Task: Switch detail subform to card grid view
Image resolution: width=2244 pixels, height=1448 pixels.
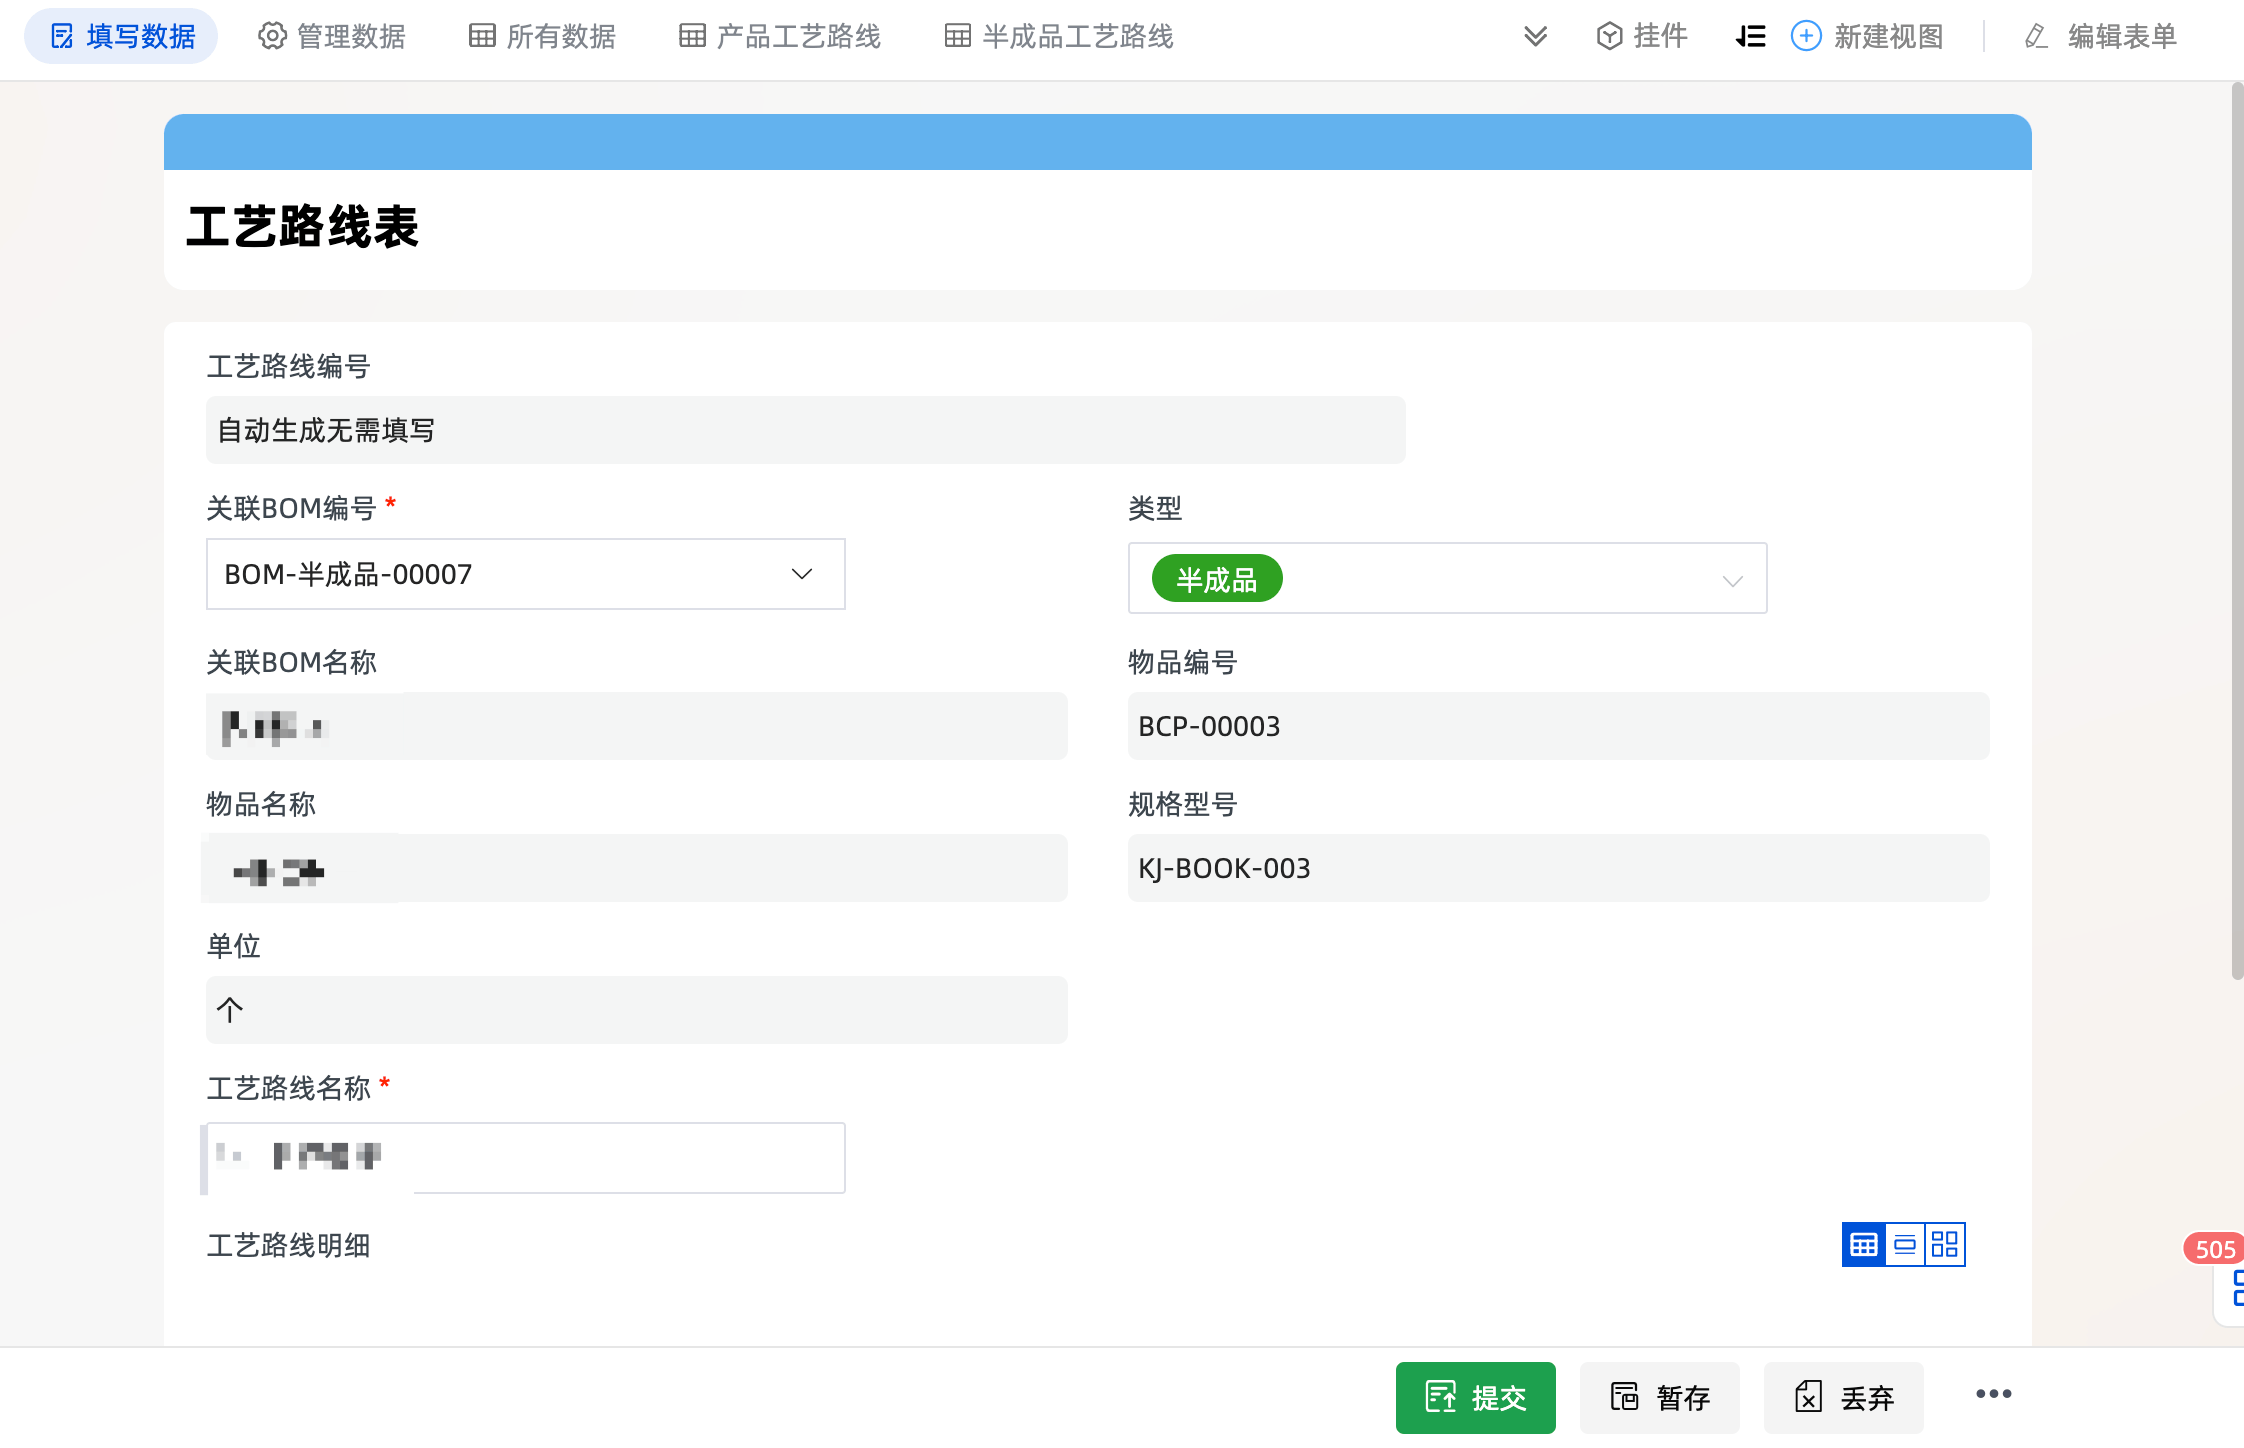Action: pos(1945,1245)
